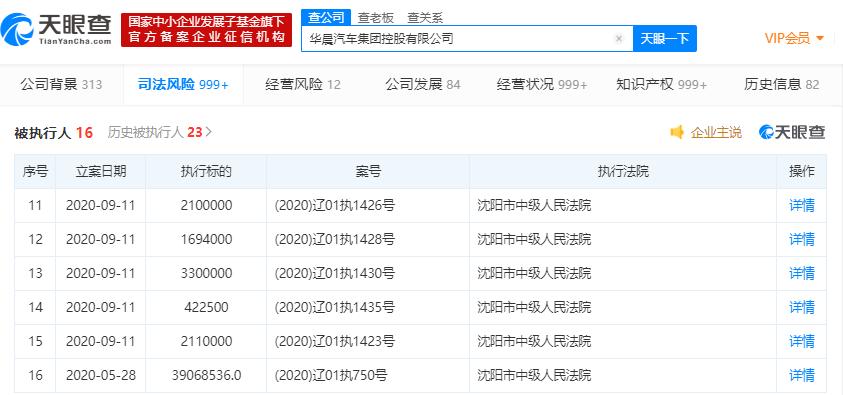Switch to the 查关系 search tab
The width and height of the screenshot is (843, 395).
[x=425, y=18]
